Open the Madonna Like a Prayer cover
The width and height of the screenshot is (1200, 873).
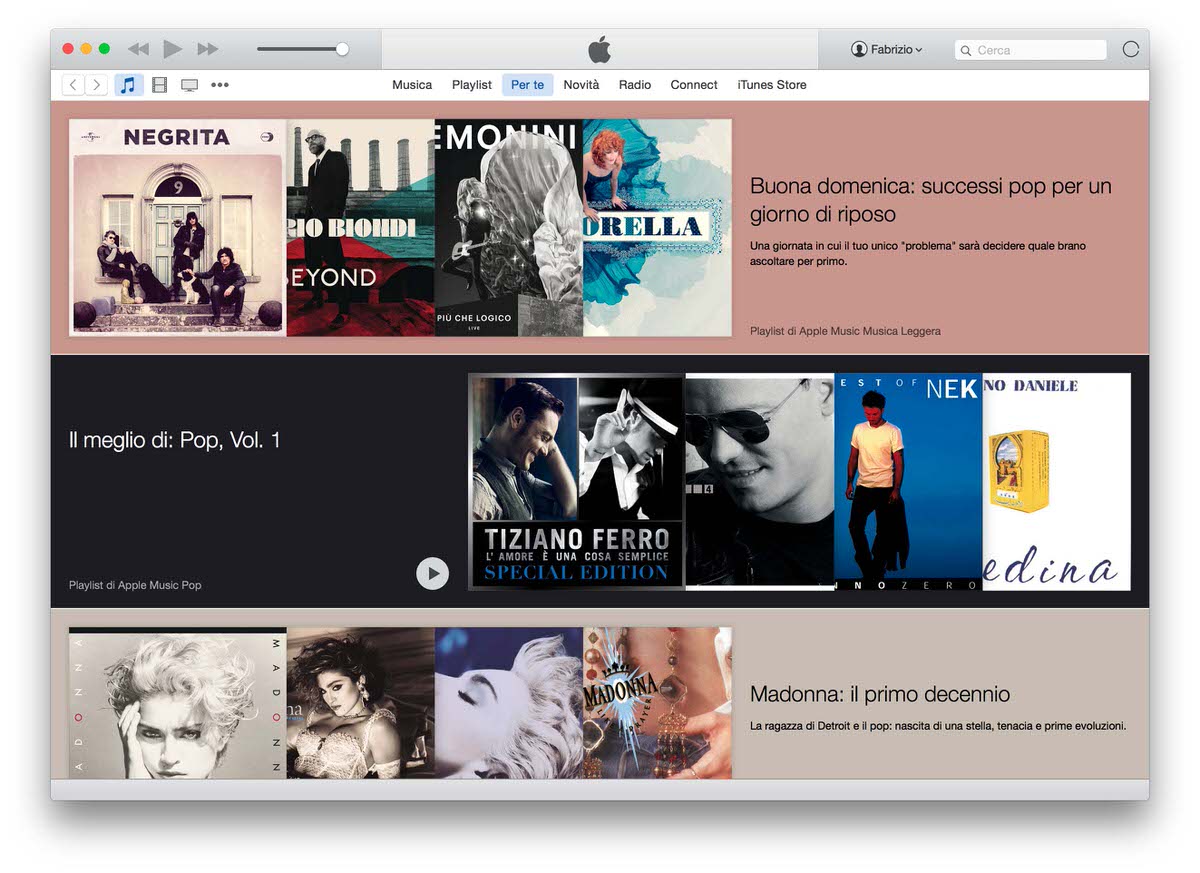[x=657, y=703]
